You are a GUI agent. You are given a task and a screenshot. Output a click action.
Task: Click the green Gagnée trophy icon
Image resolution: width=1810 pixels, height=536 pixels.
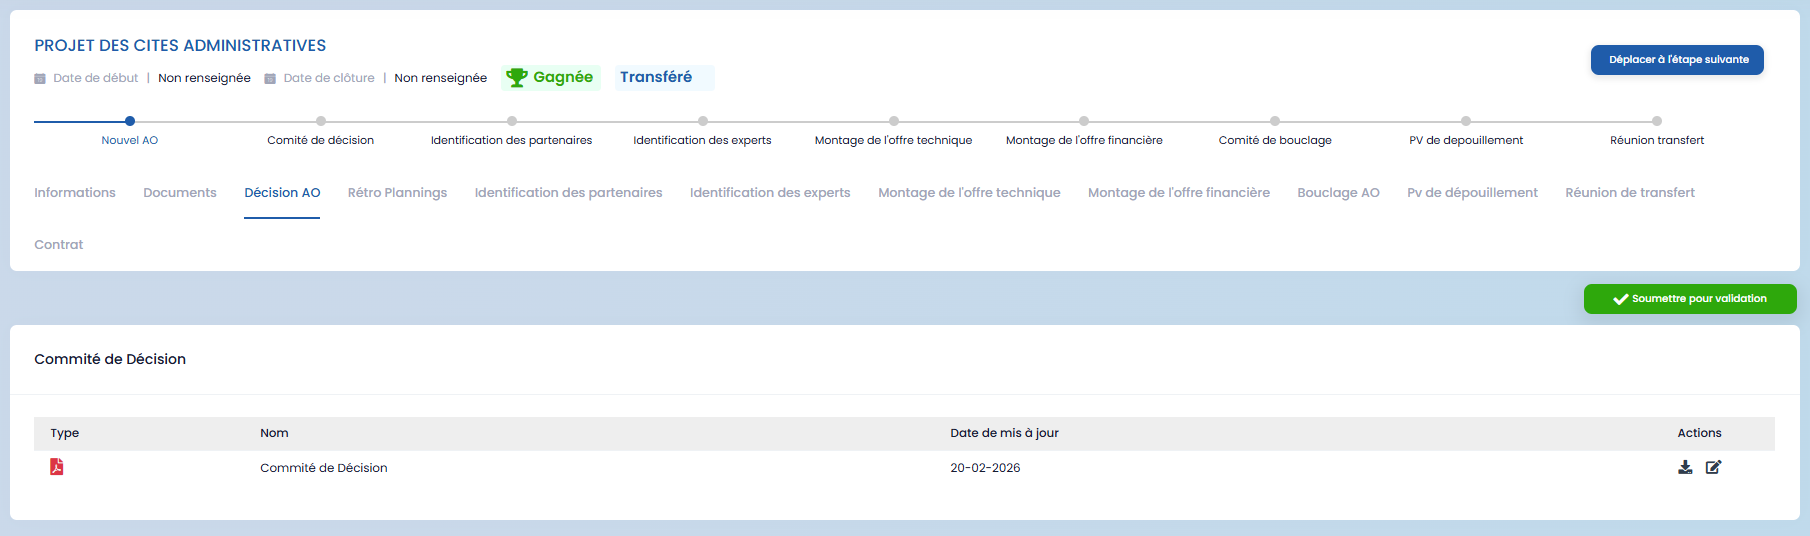(516, 77)
